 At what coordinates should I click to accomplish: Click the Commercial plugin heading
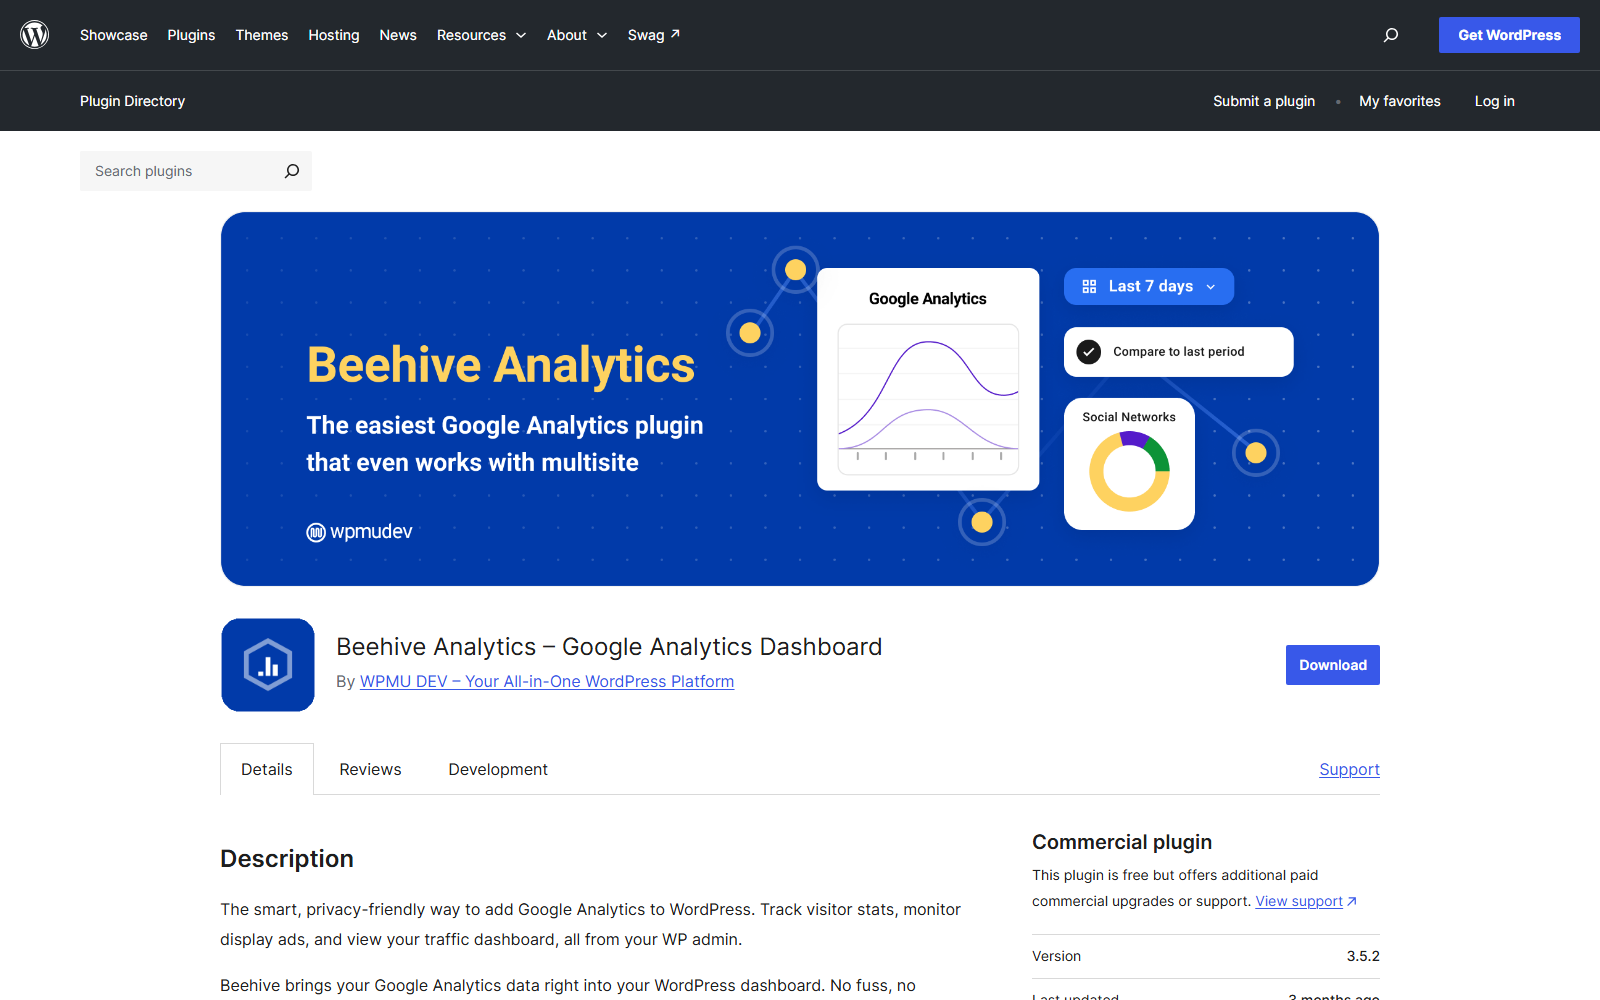coord(1122,842)
